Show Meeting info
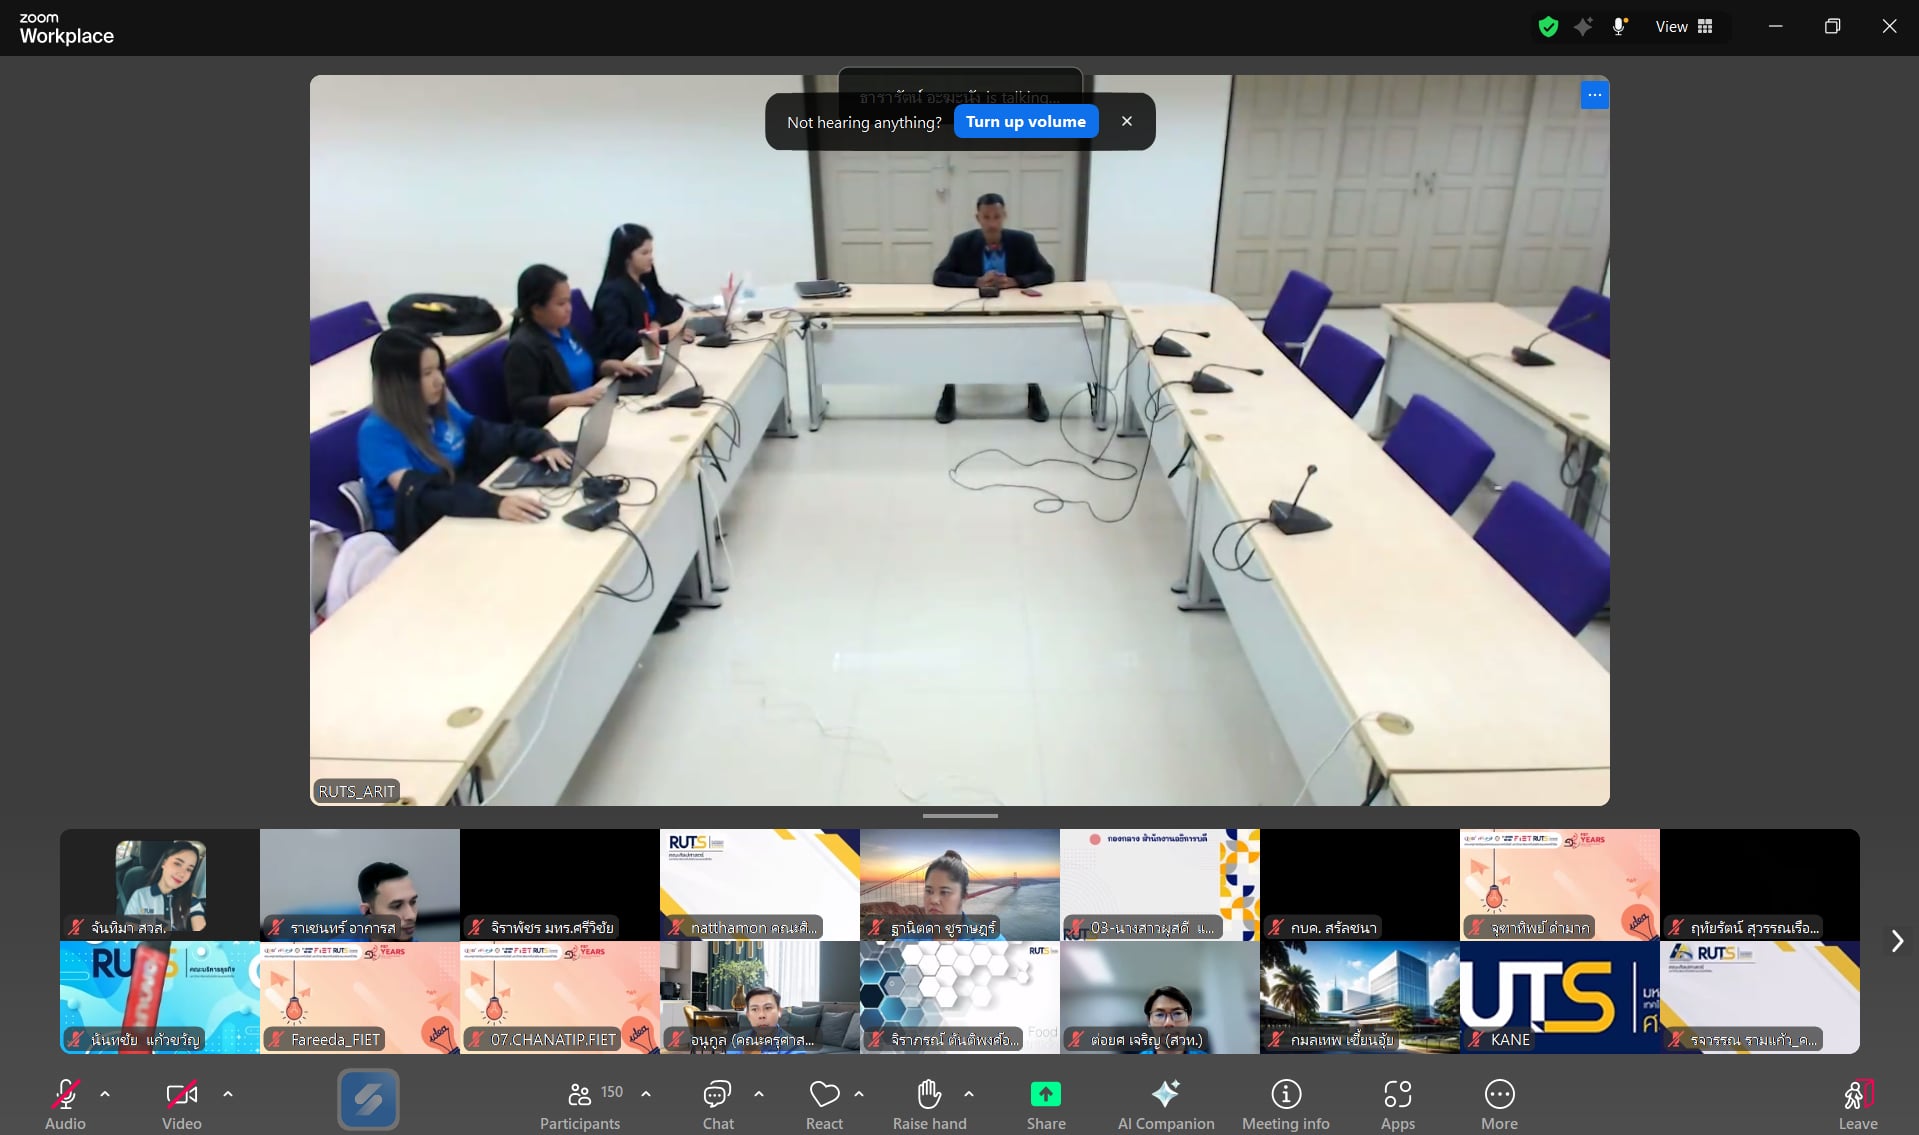The width and height of the screenshot is (1919, 1135). tap(1285, 1101)
